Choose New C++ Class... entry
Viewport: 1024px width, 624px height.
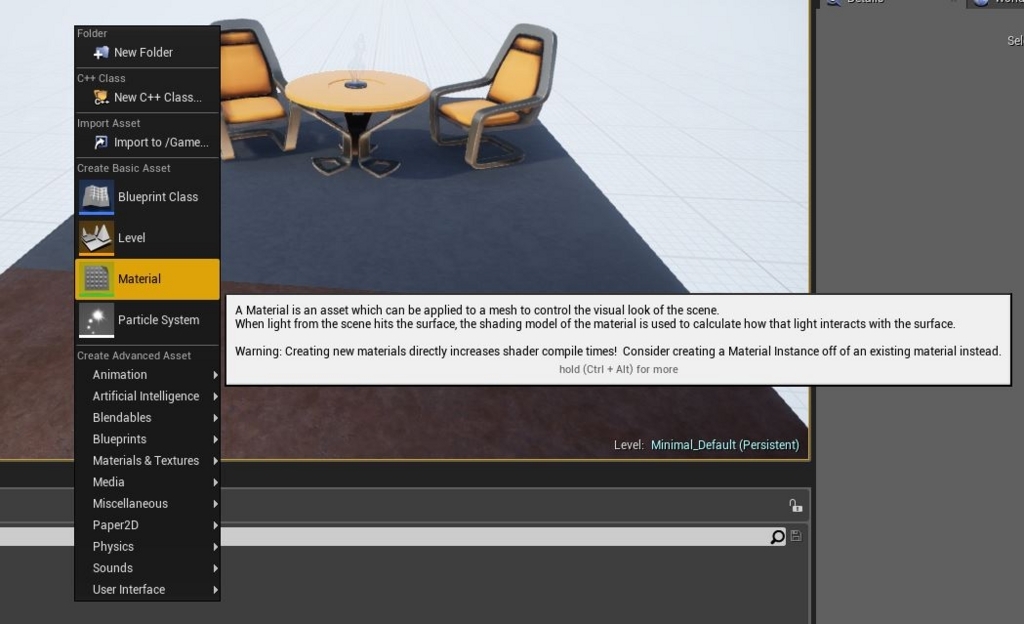[x=147, y=97]
